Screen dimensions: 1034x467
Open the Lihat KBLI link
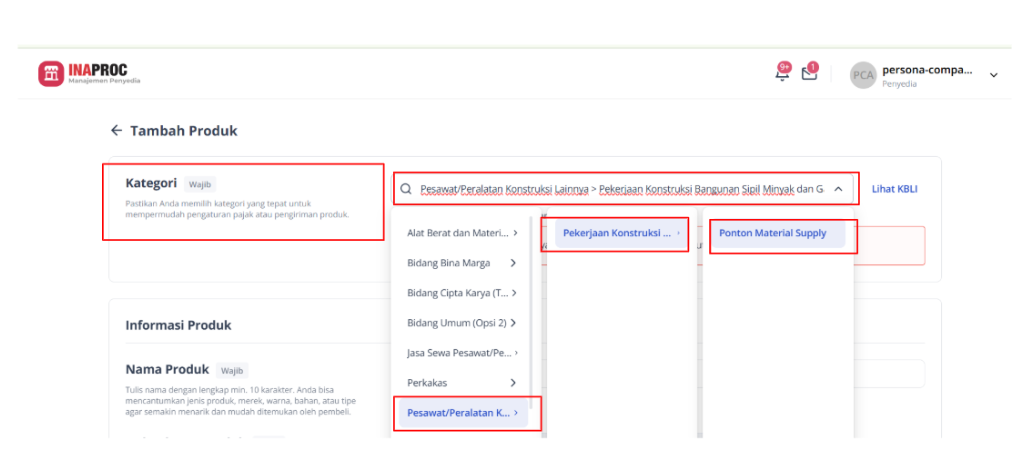pyautogui.click(x=894, y=189)
